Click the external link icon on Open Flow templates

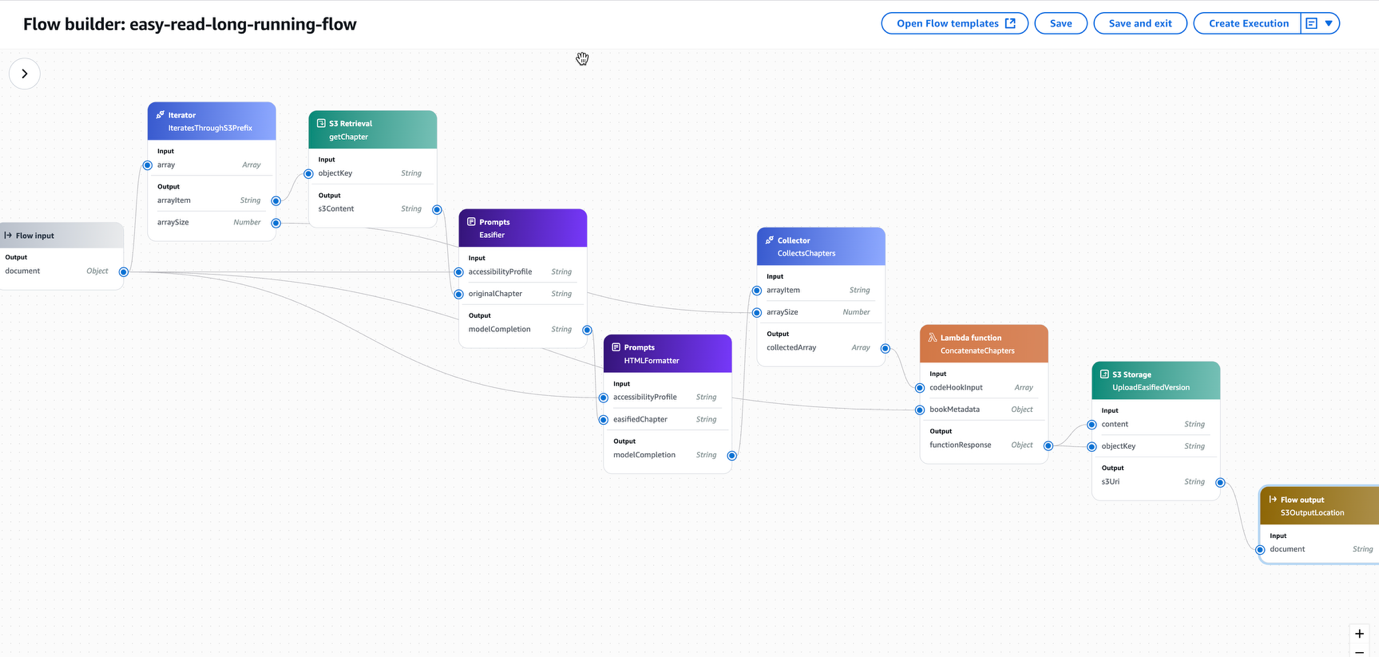1013,22
